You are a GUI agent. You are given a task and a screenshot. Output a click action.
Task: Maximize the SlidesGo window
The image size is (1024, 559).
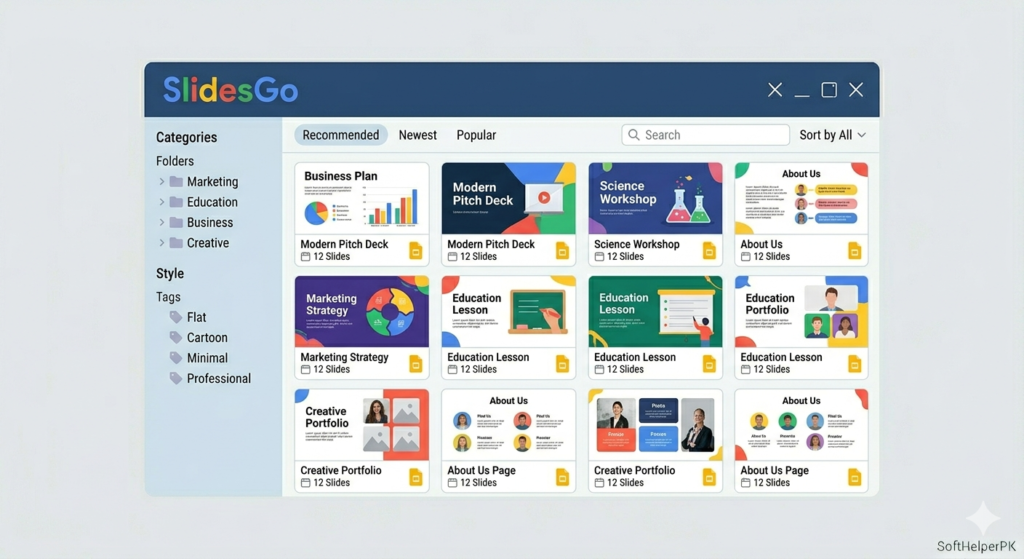click(829, 89)
